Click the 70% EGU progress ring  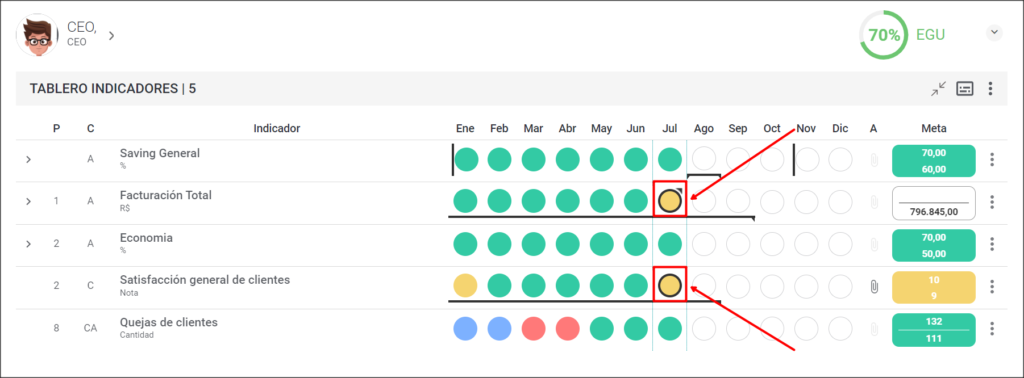[x=884, y=35]
